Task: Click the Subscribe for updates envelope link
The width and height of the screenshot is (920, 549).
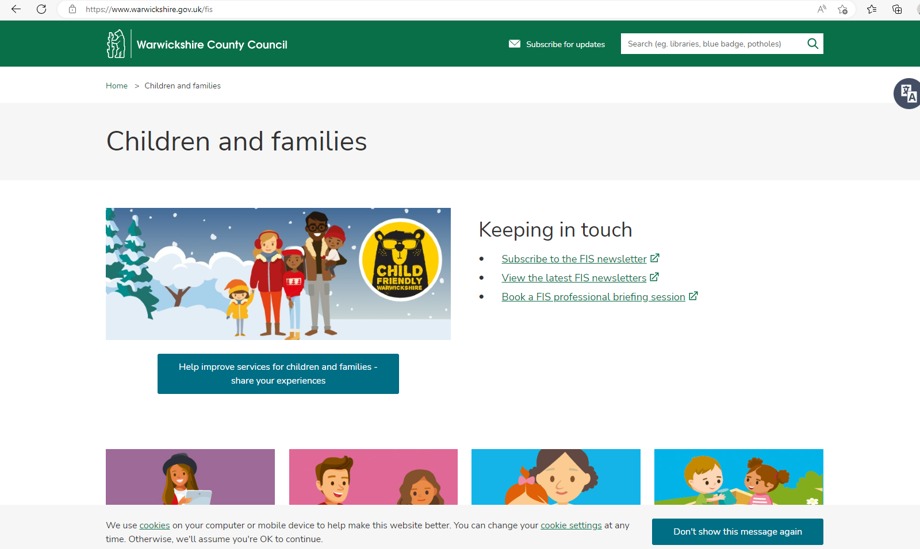Action: point(556,44)
